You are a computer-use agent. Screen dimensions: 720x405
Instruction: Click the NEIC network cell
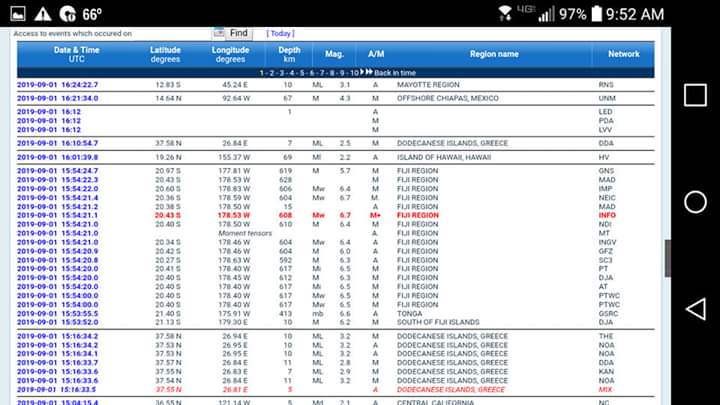tap(607, 197)
